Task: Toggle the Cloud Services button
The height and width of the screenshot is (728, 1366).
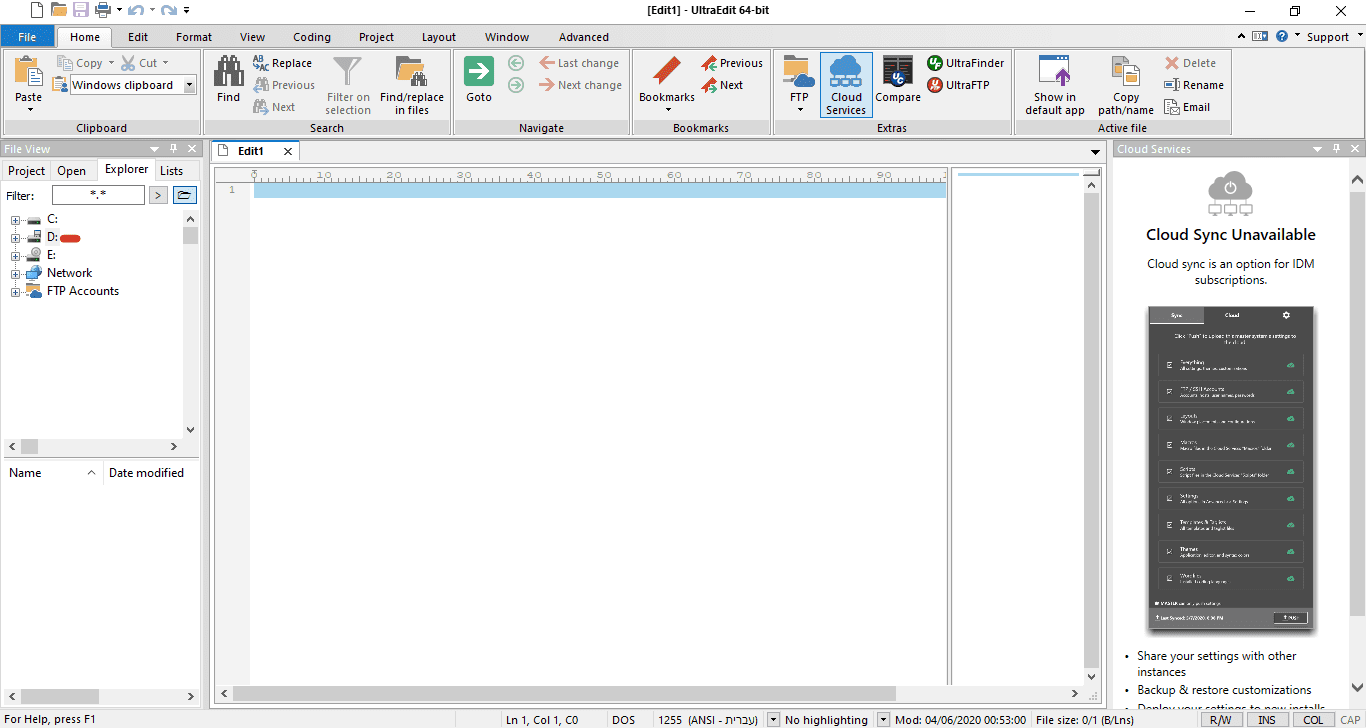Action: [x=846, y=85]
